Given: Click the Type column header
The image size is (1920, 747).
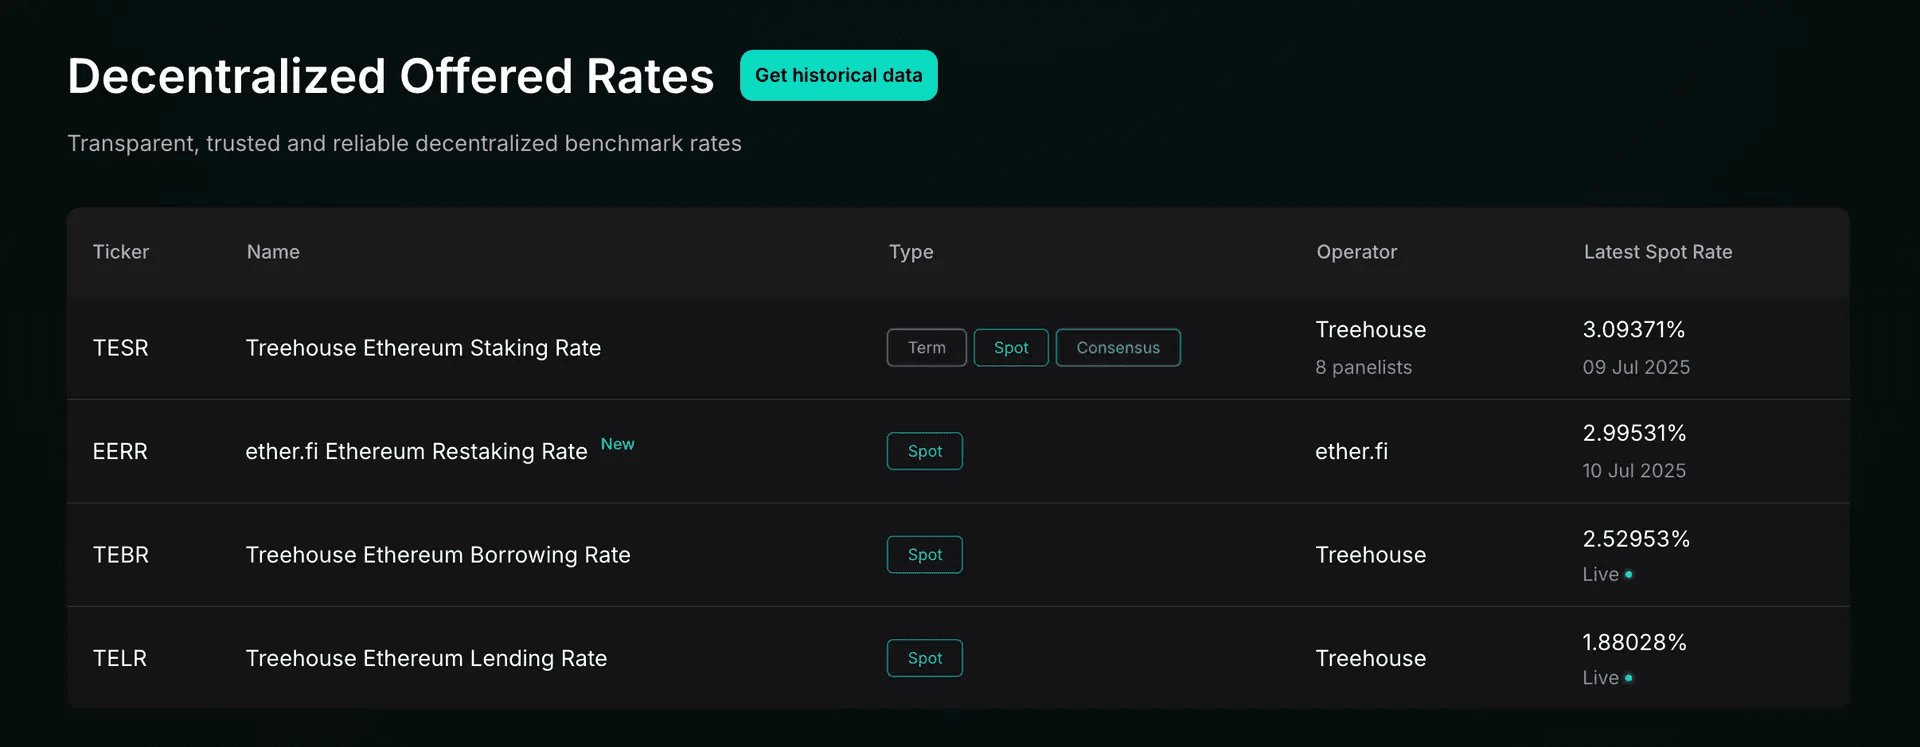Looking at the screenshot, I should pyautogui.click(x=911, y=252).
